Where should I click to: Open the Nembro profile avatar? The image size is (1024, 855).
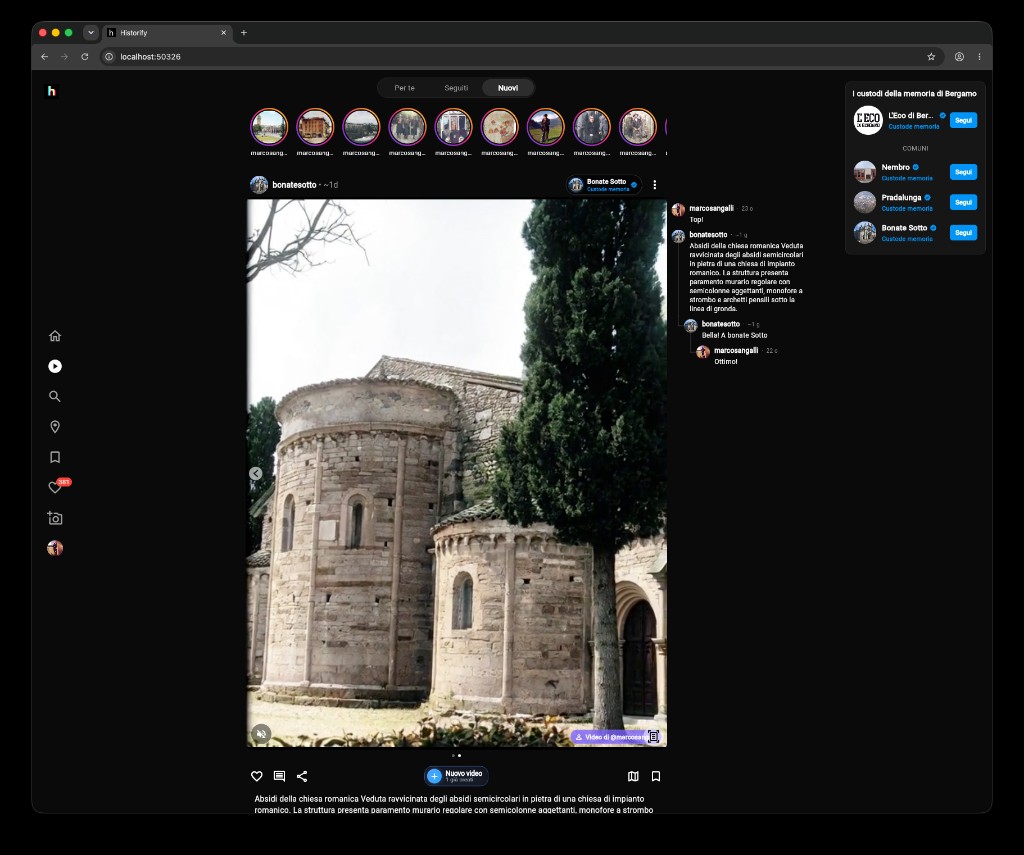865,172
